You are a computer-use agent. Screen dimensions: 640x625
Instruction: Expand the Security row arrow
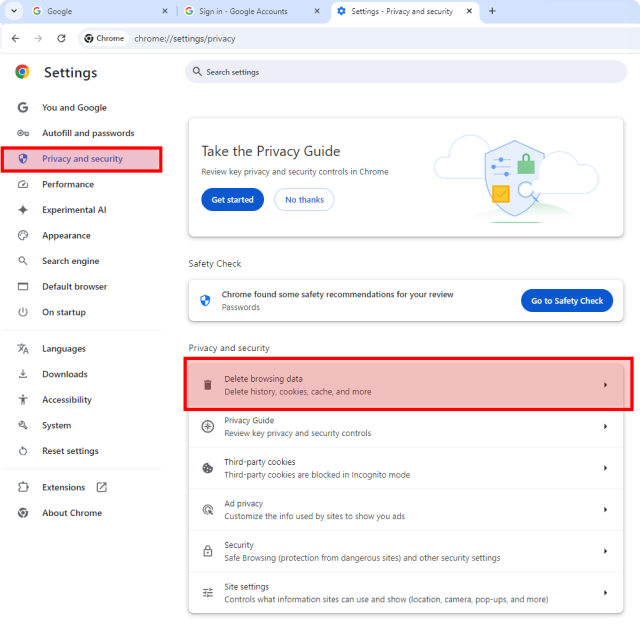click(605, 551)
